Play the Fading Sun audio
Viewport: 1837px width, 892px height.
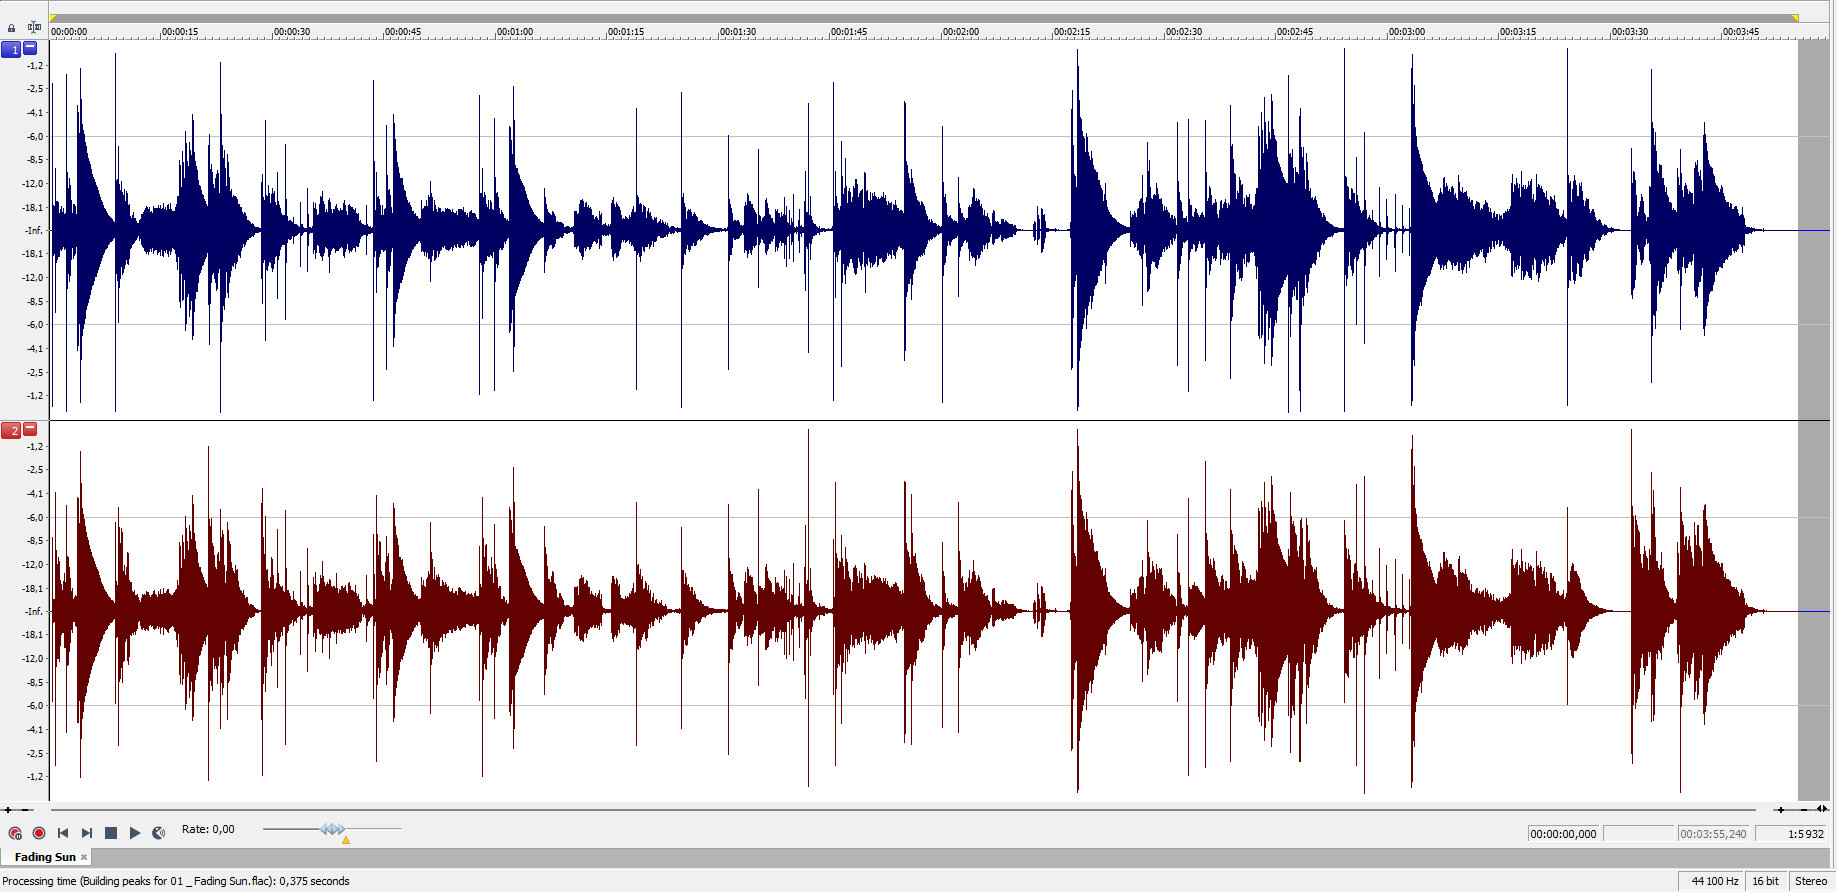tap(135, 833)
